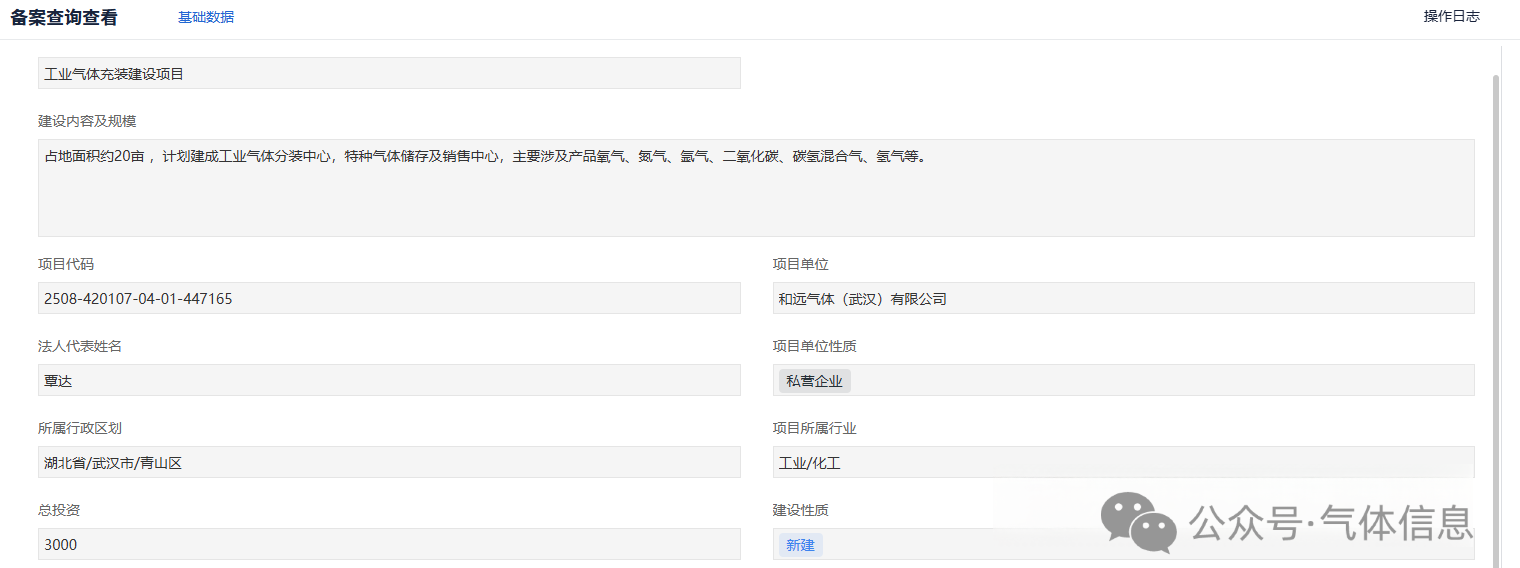
Task: Expand the 湖北省/武汉市/青山区 region selector
Action: click(389, 462)
